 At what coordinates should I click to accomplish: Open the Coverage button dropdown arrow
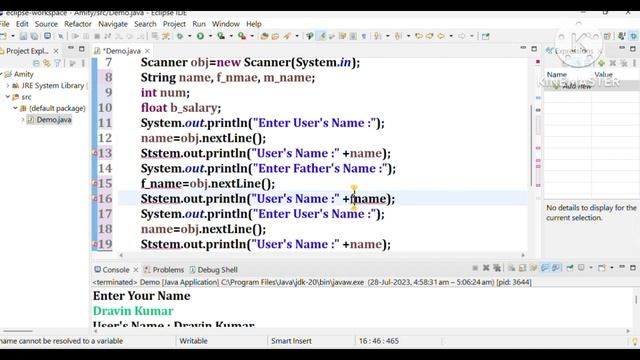click(x=231, y=36)
